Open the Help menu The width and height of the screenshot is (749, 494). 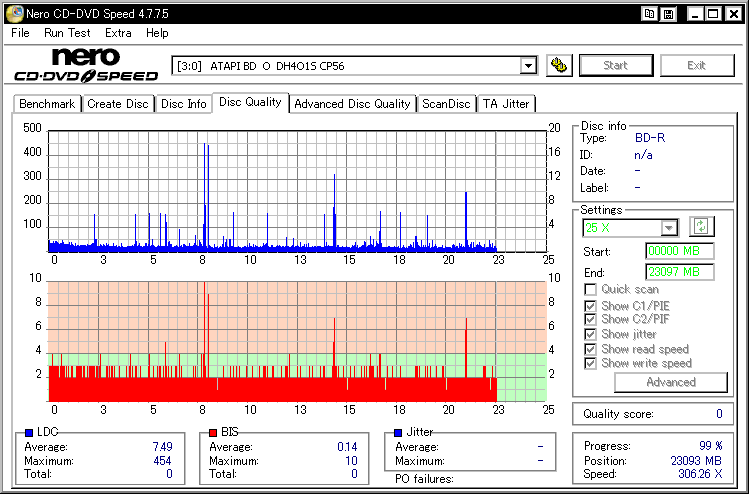point(157,33)
